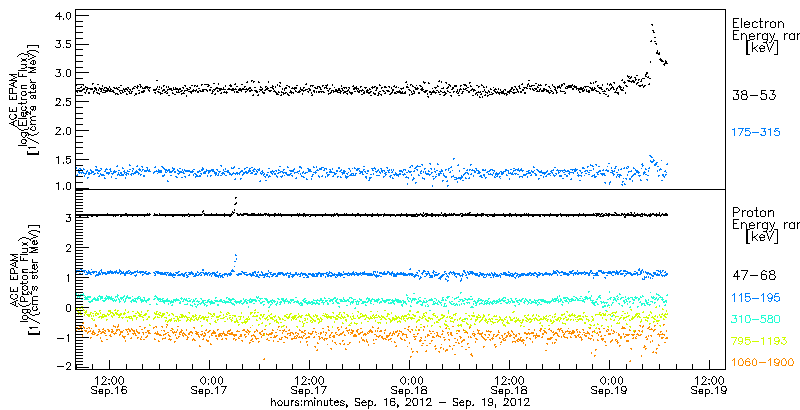Click the cyan 310-580 legend label
This screenshot has height=410, width=800.
[x=756, y=320]
